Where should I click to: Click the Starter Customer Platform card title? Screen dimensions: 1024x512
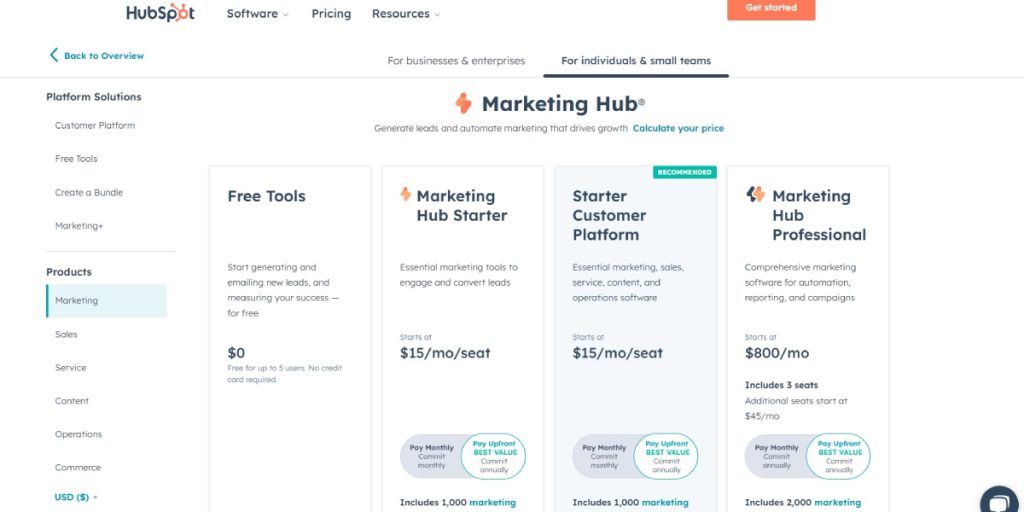pyautogui.click(x=609, y=216)
